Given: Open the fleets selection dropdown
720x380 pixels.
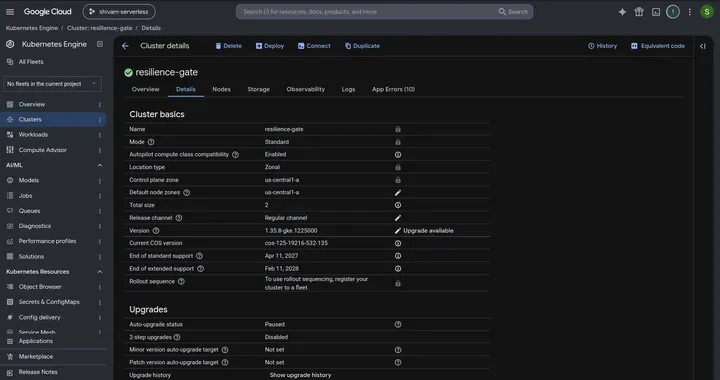Looking at the screenshot, I should click(52, 84).
